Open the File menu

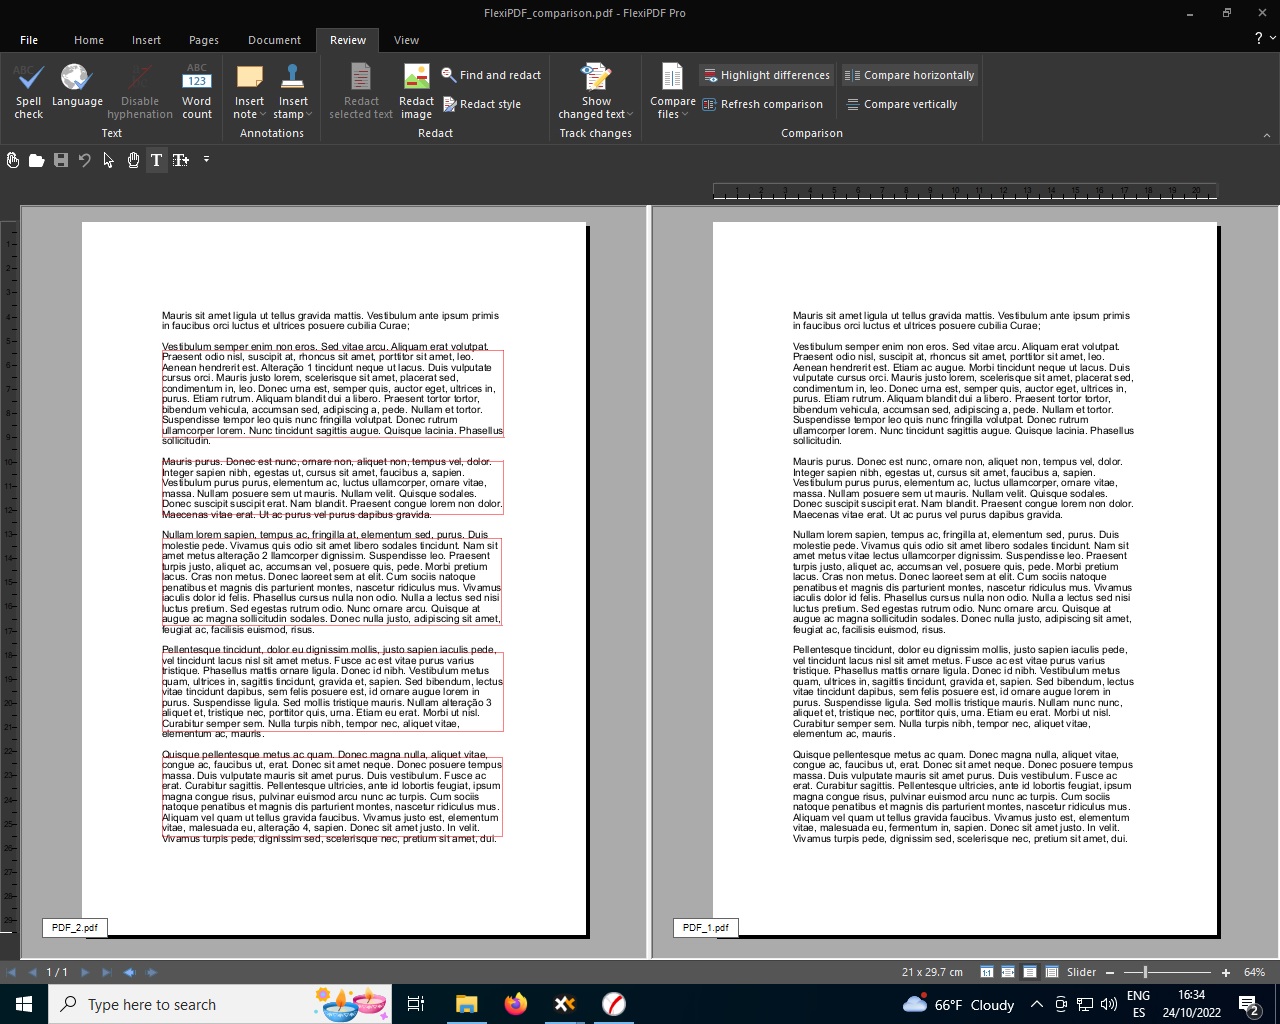coord(29,40)
